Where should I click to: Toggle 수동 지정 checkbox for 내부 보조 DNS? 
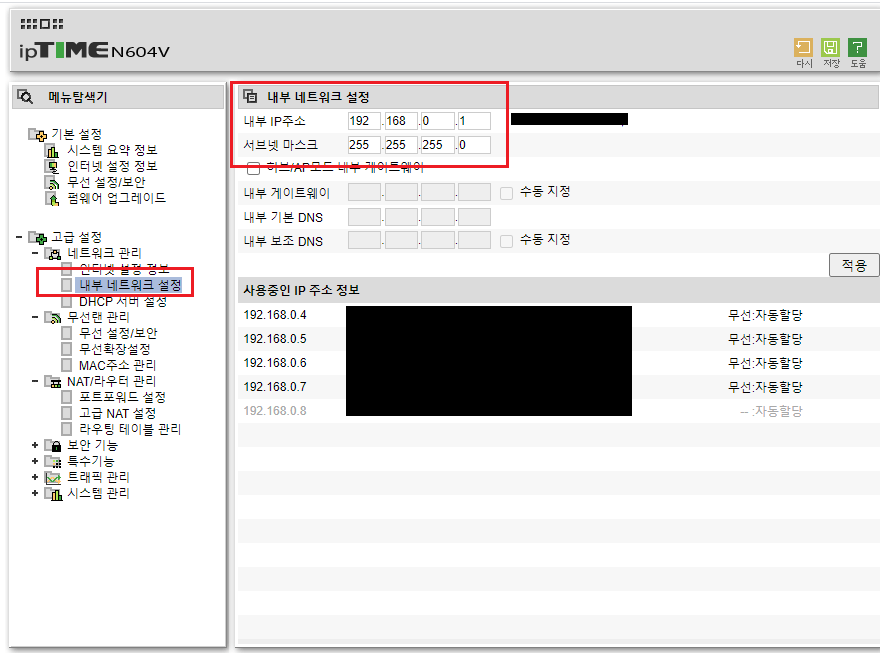[x=506, y=241]
